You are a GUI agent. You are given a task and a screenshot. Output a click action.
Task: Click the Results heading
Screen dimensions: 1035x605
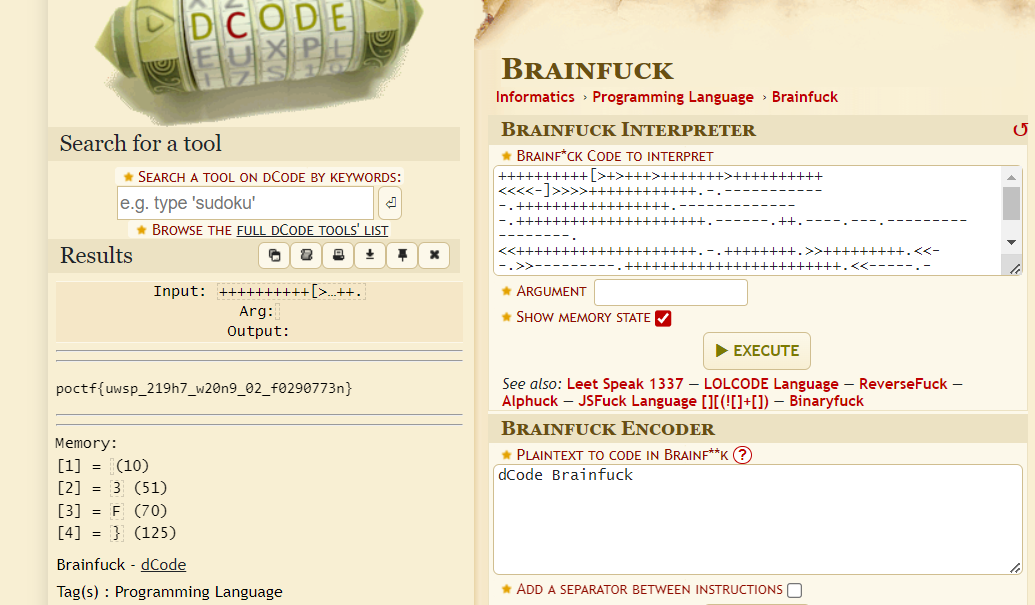pyautogui.click(x=96, y=256)
